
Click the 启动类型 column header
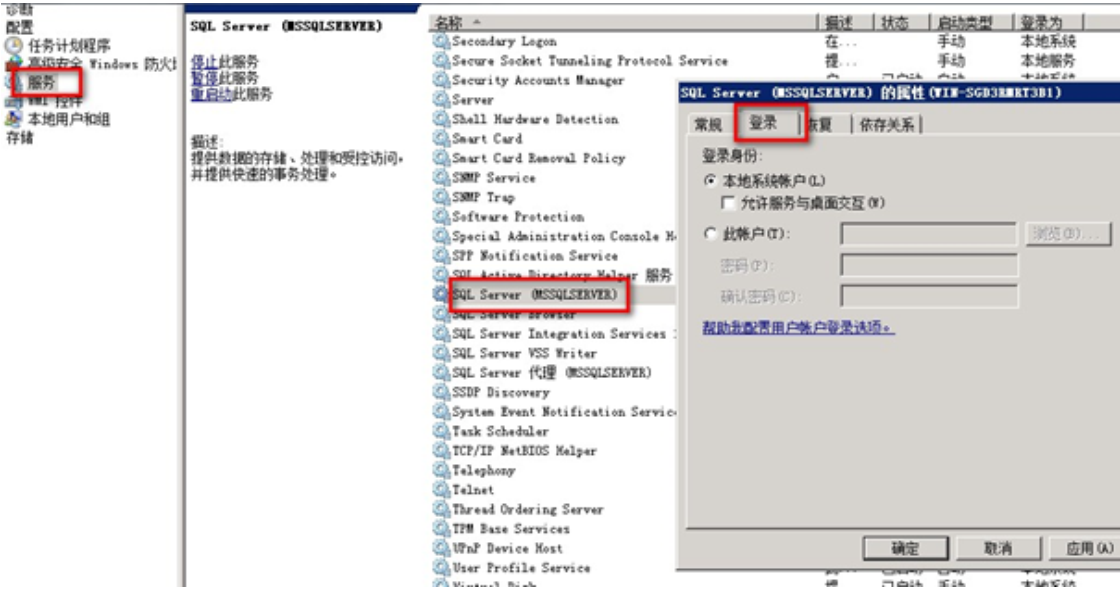coord(970,23)
